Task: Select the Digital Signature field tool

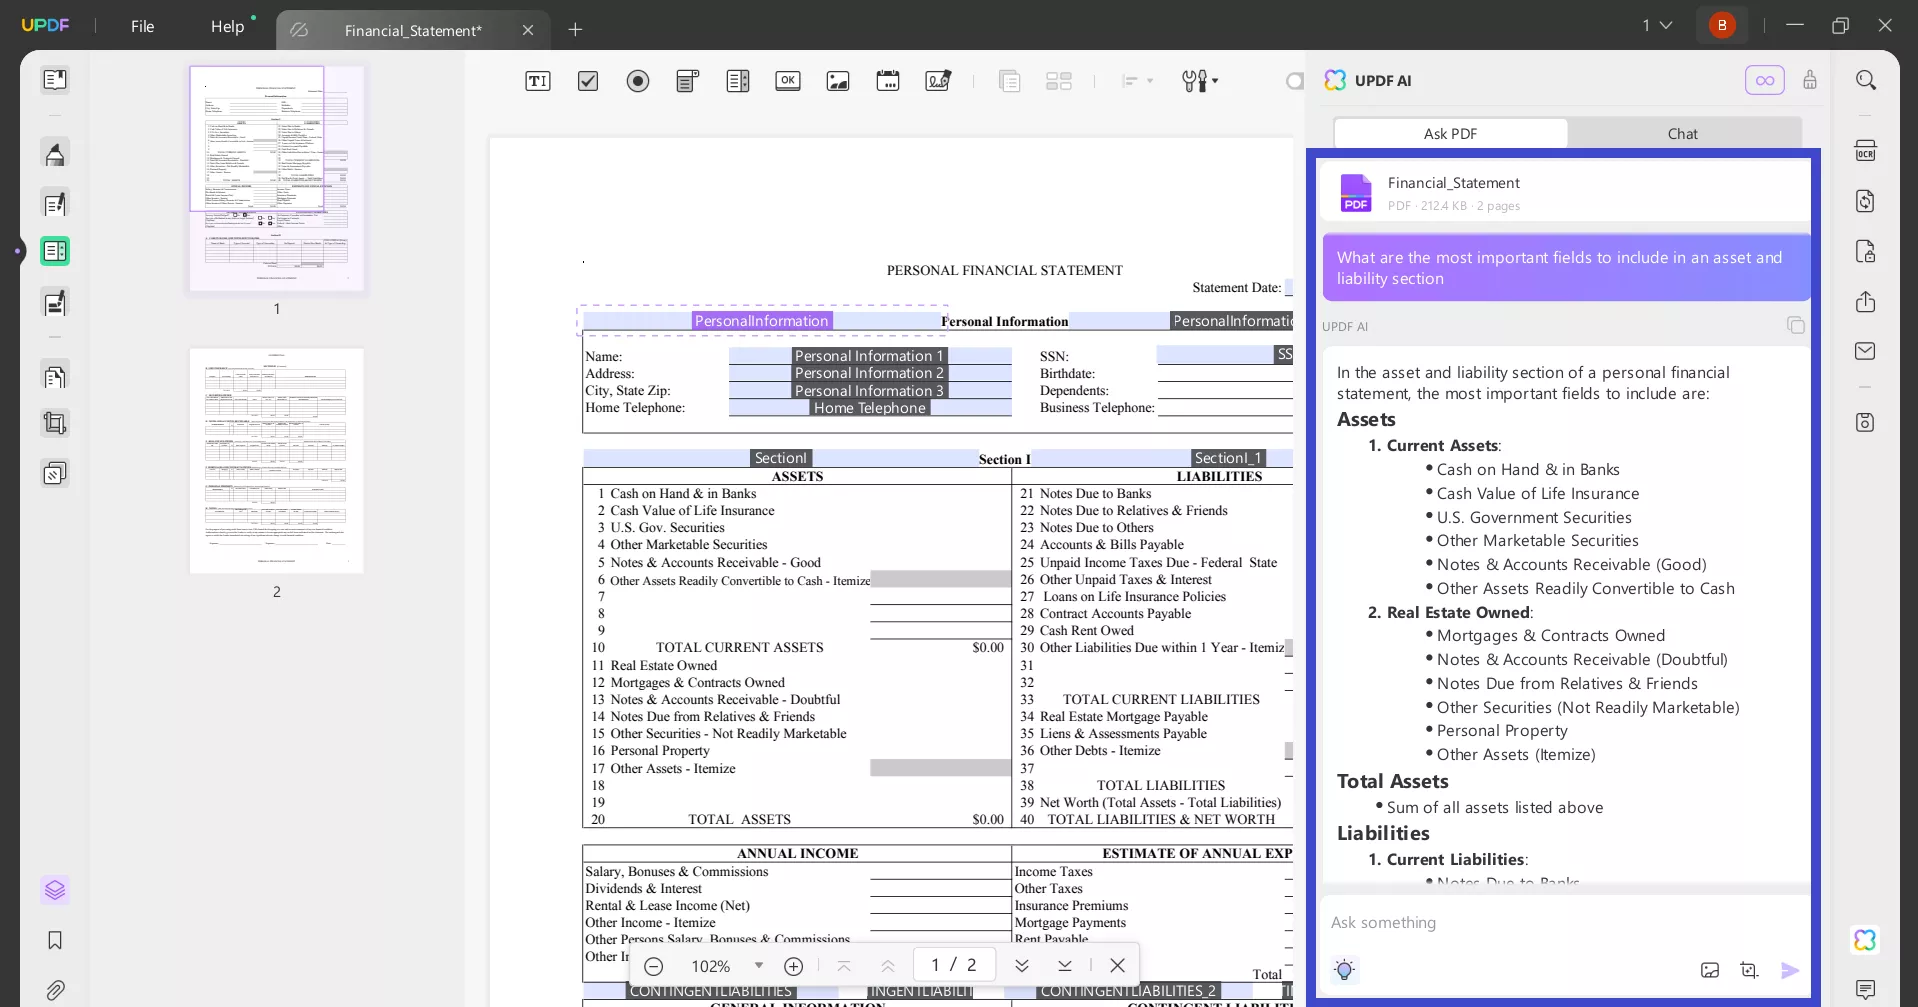Action: [x=938, y=81]
